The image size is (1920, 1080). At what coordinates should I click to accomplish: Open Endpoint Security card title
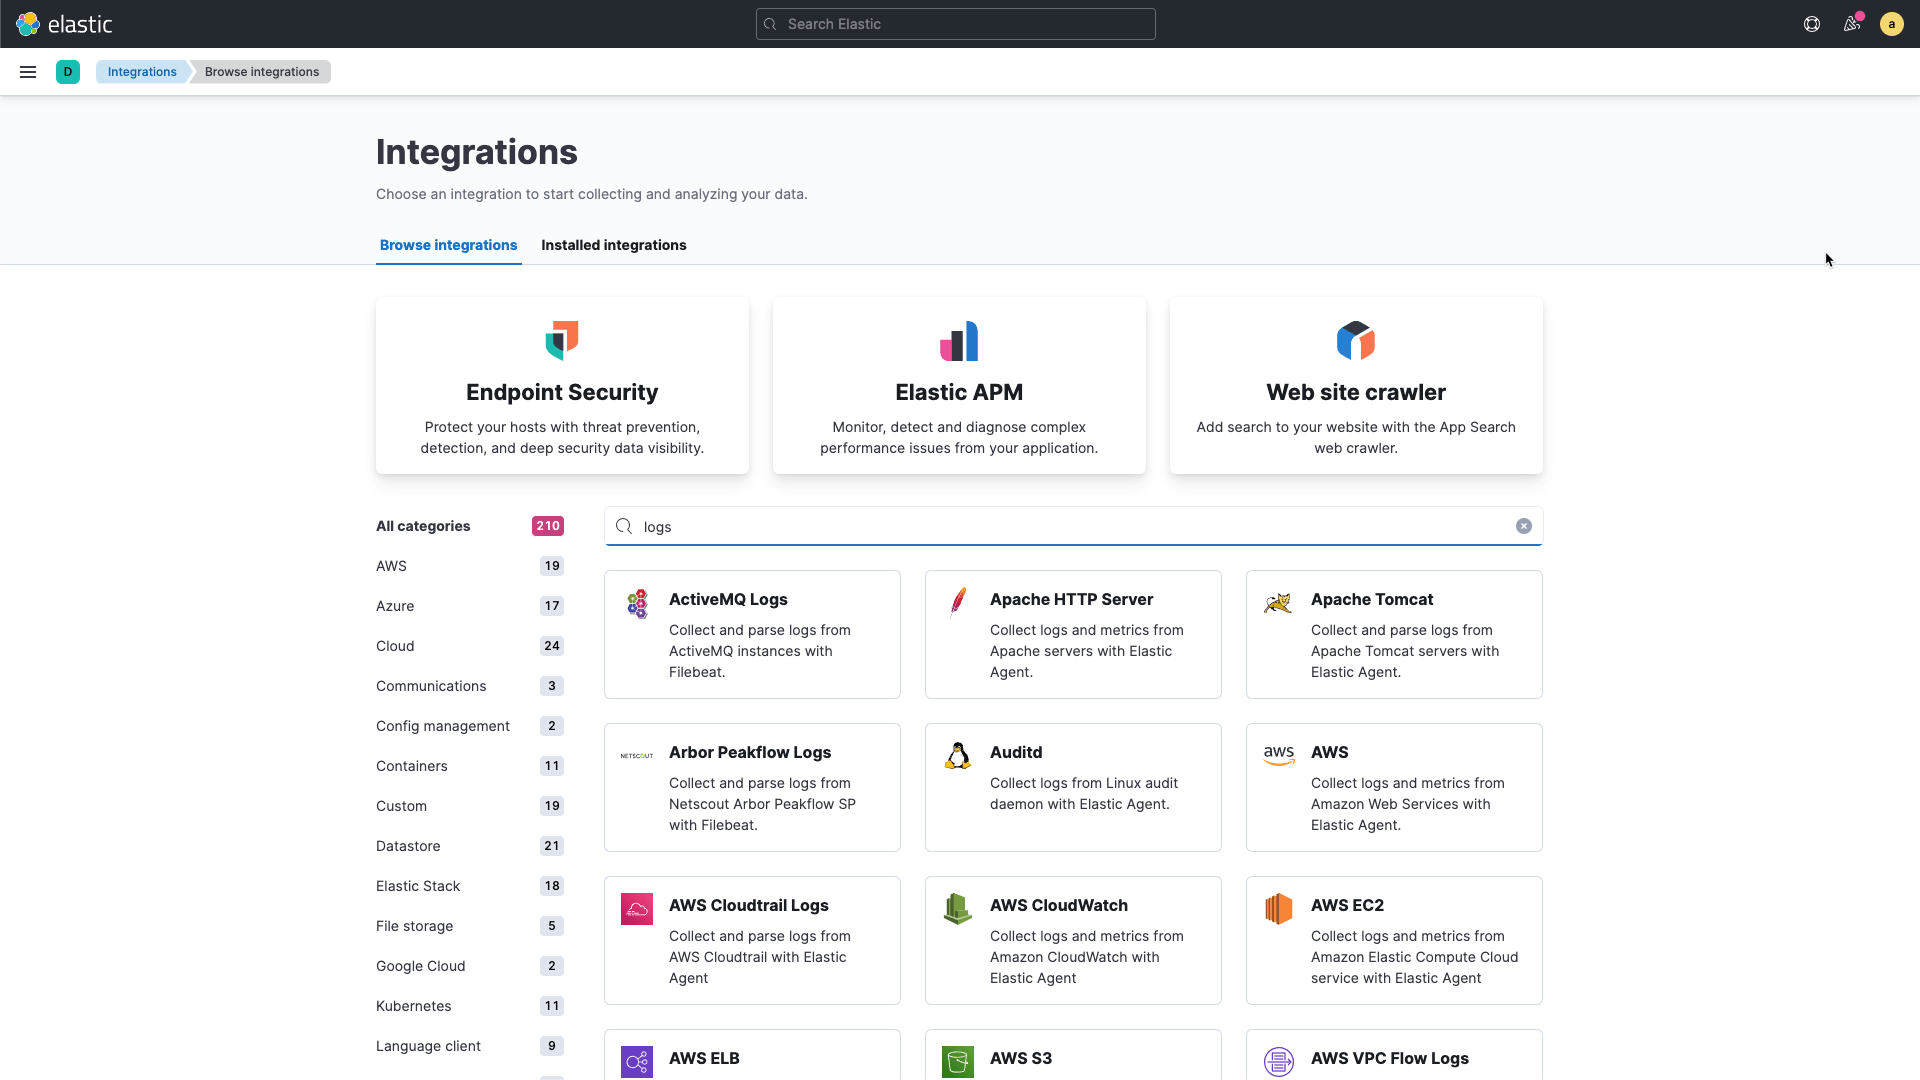562,392
